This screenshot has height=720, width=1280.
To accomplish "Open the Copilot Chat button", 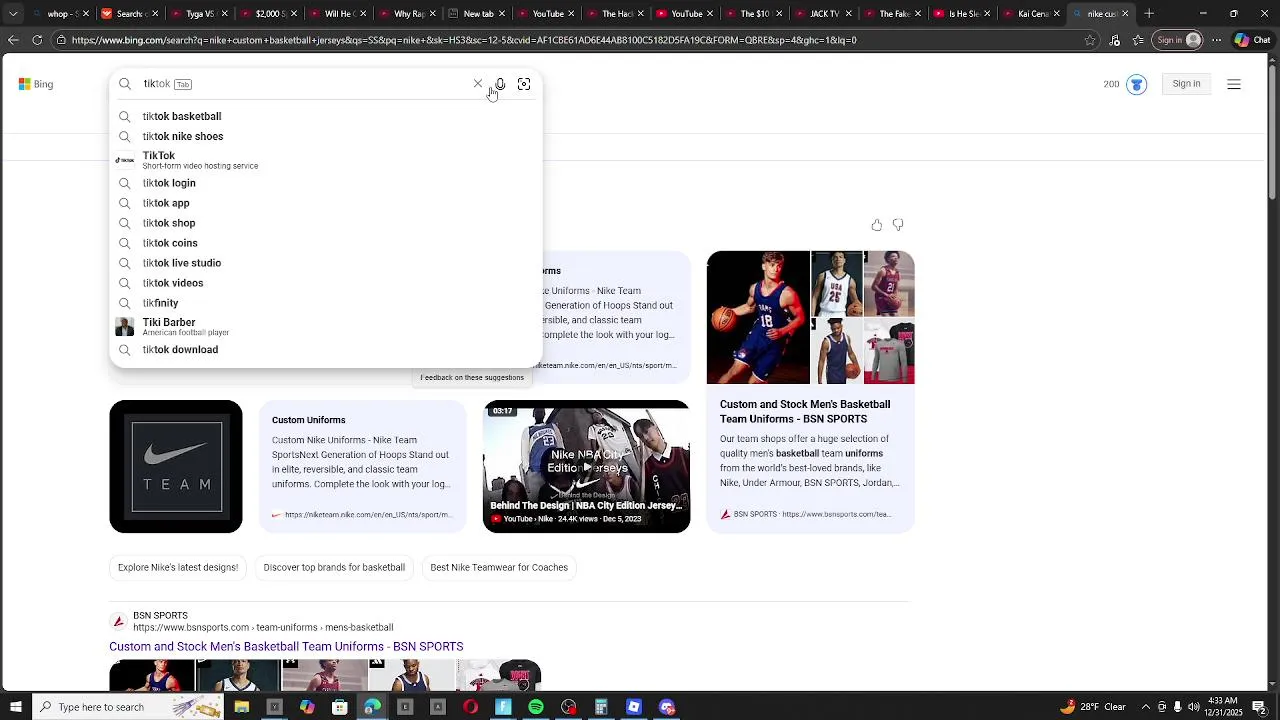I will 1253,40.
